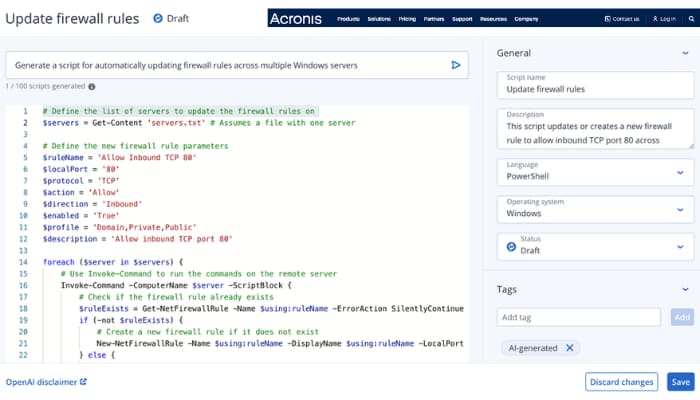
Task: Remove the AI-generated tag
Action: click(570, 348)
